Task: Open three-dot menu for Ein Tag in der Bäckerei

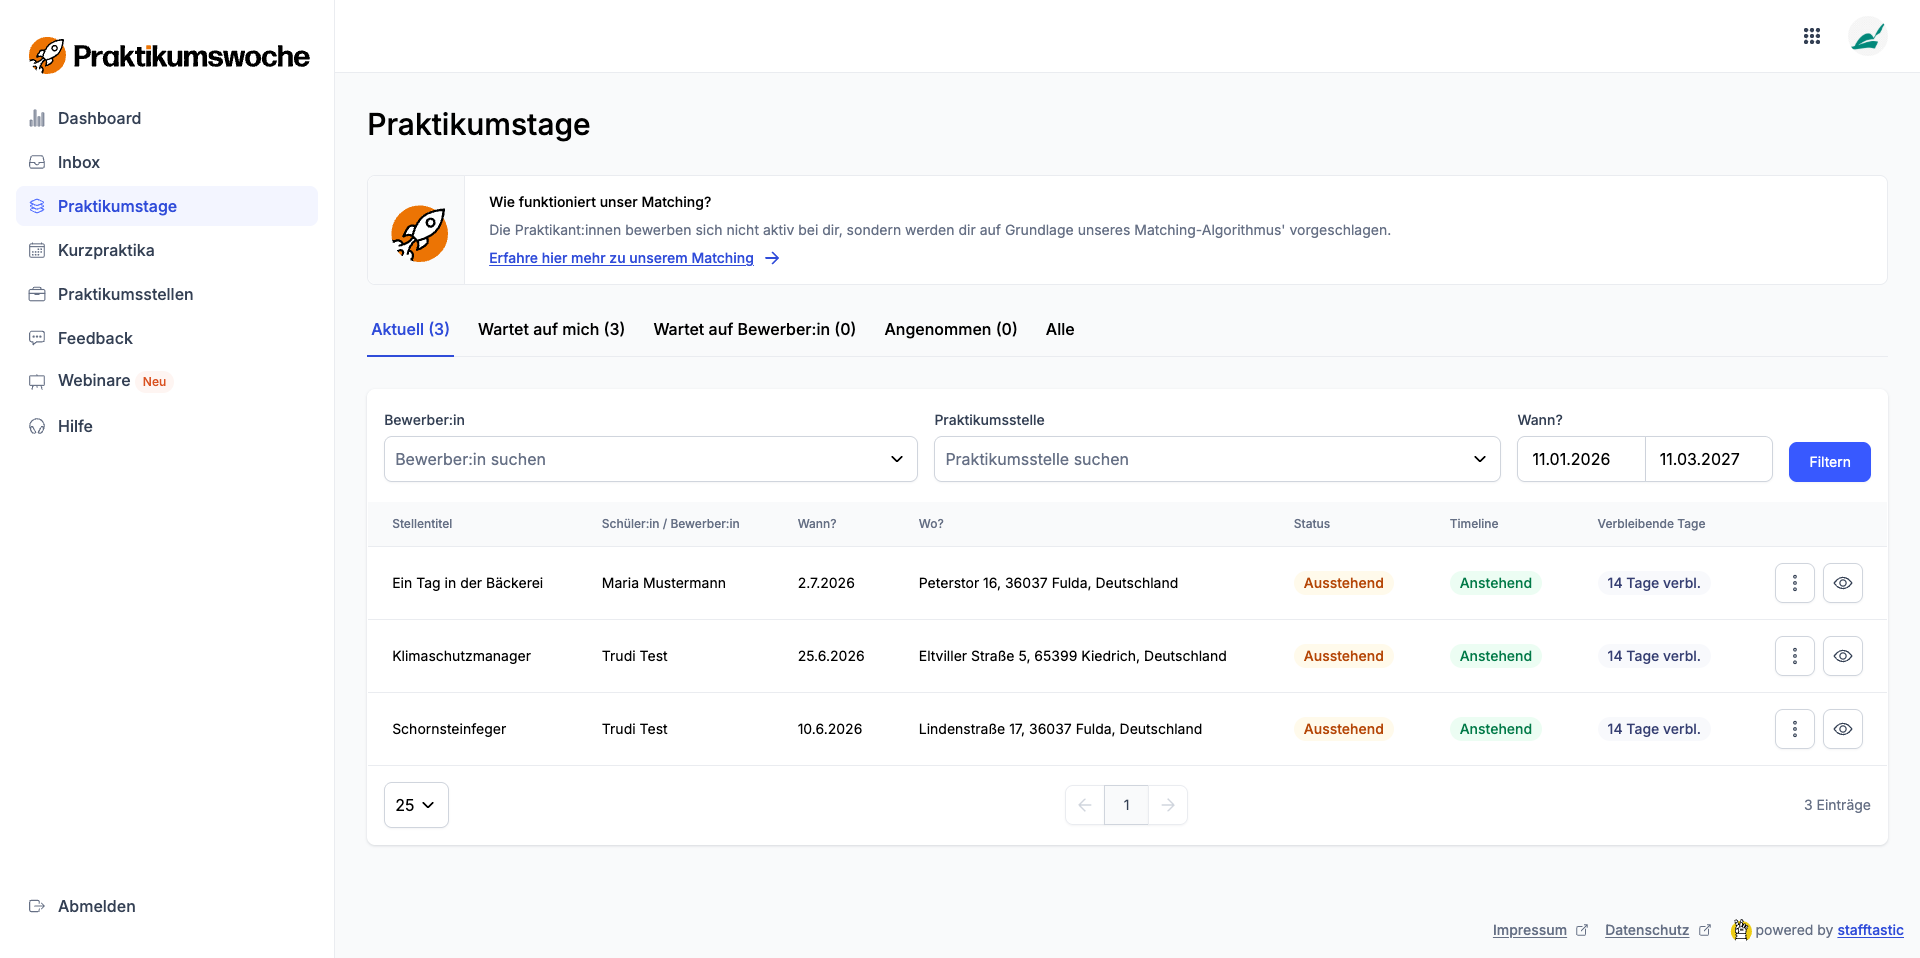Action: (1794, 583)
